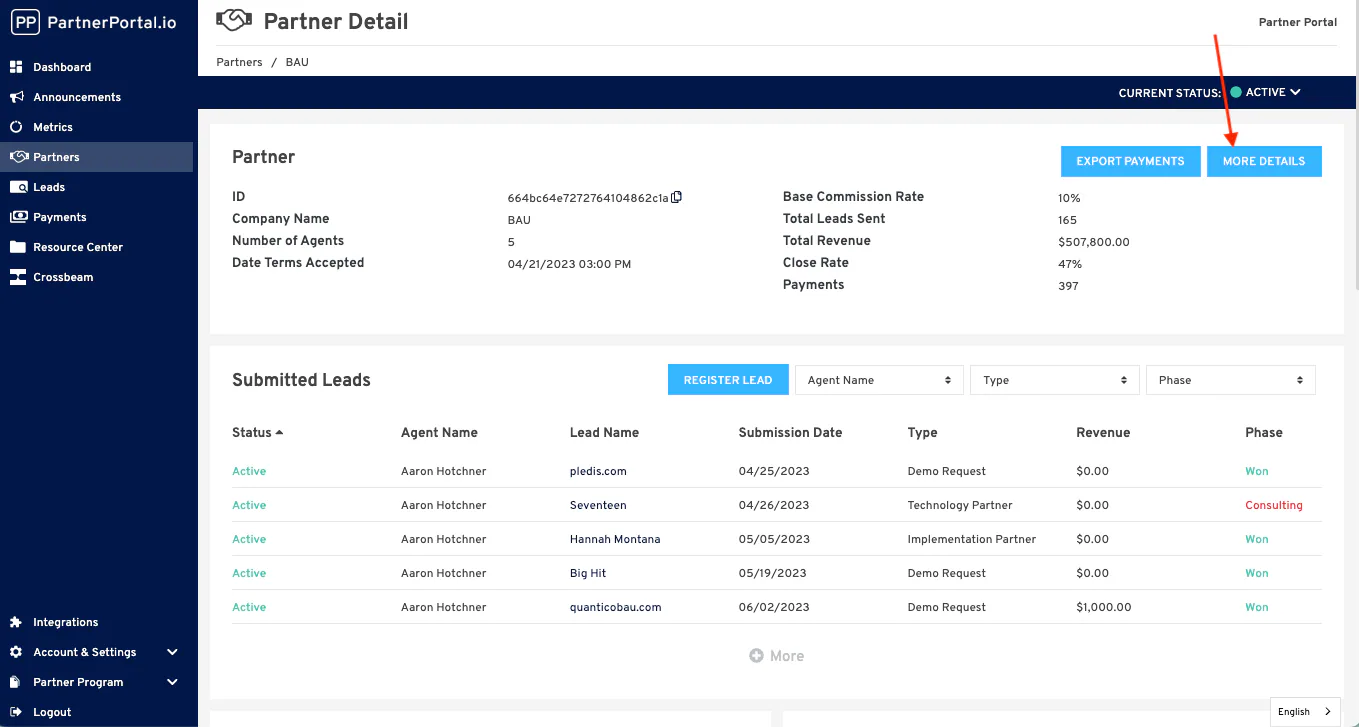The height and width of the screenshot is (727, 1359).
Task: Click the Seventeen lead name
Action: tap(598, 505)
